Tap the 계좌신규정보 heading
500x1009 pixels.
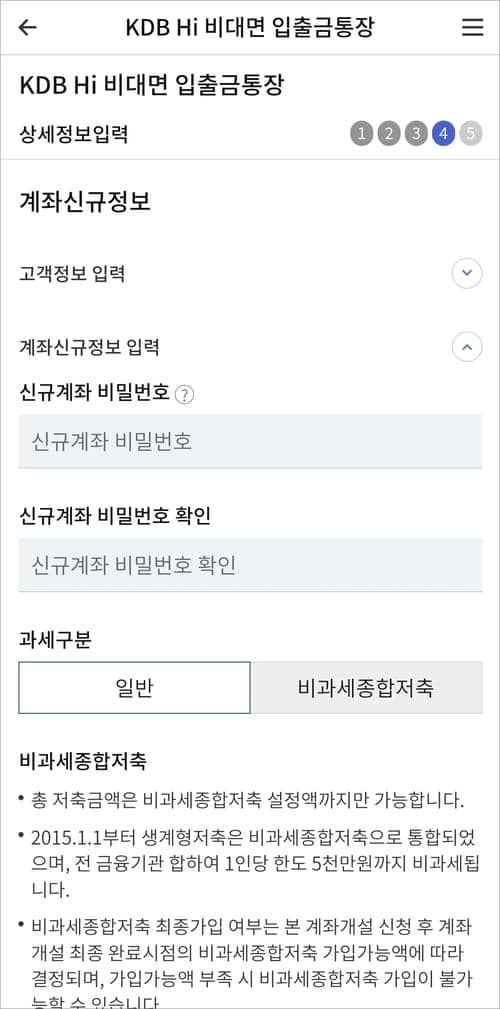[85, 201]
